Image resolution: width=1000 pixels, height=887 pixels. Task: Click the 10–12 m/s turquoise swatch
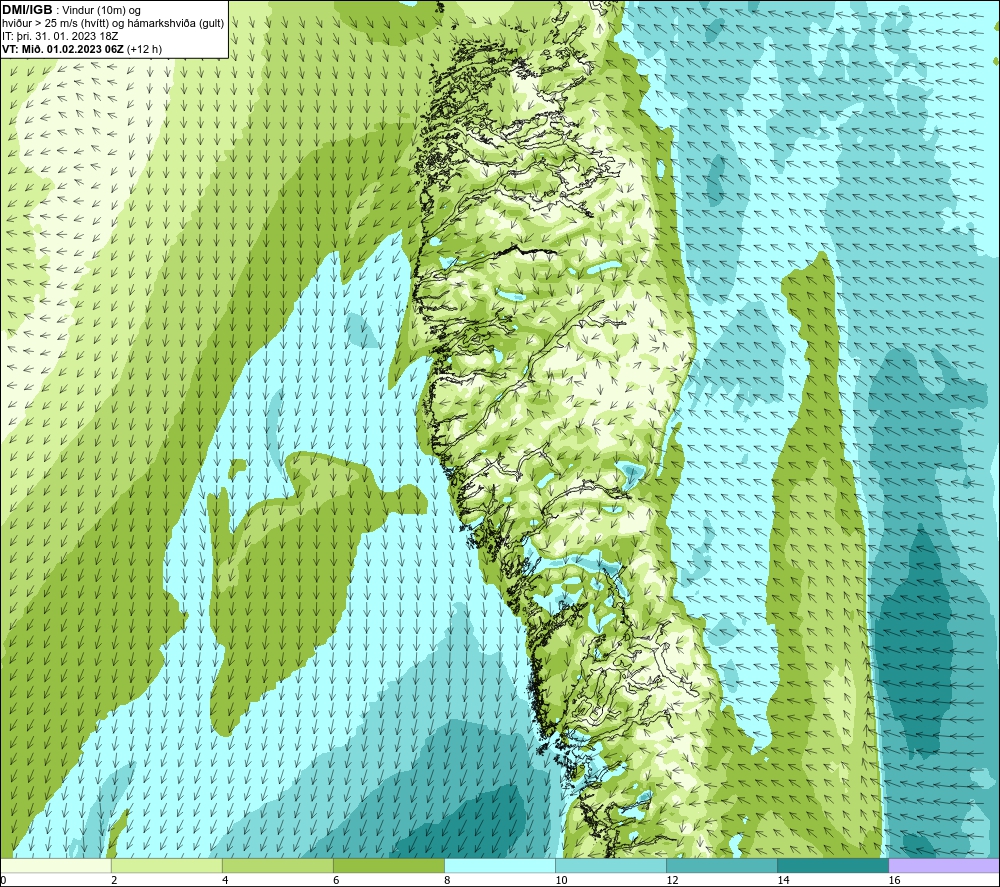611,865
